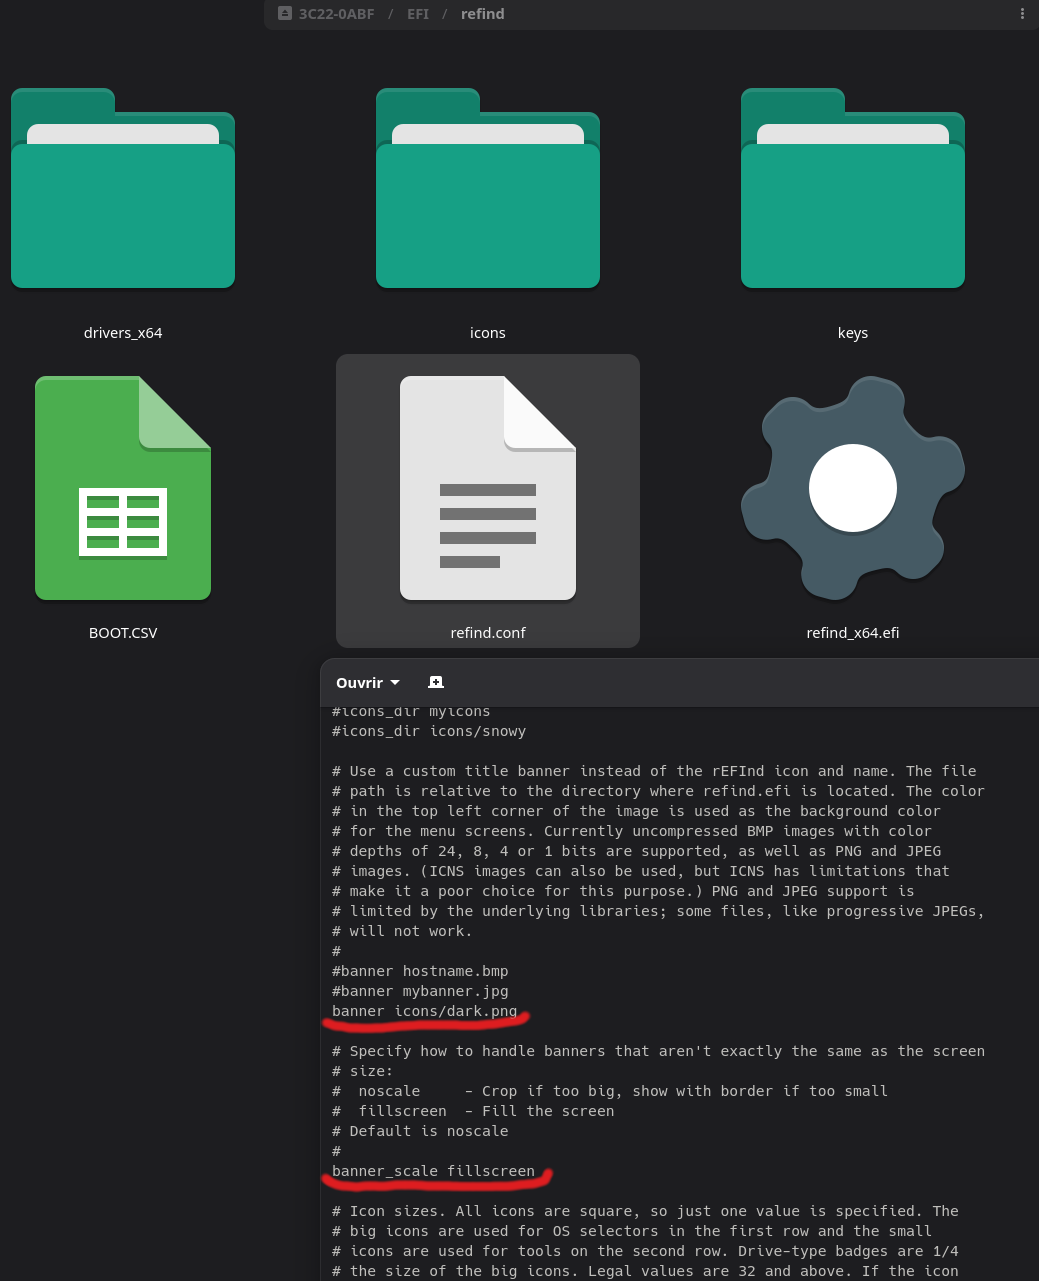Viewport: 1039px width, 1281px height.
Task: Click the refind_x64.efi file name
Action: (x=853, y=633)
